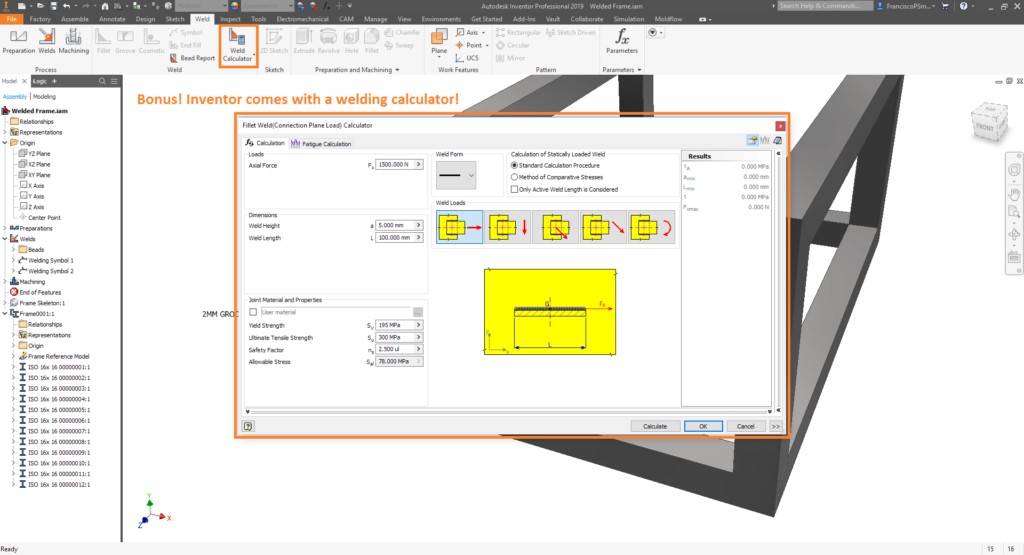Click the arrow beside Axial Force value

(x=419, y=165)
